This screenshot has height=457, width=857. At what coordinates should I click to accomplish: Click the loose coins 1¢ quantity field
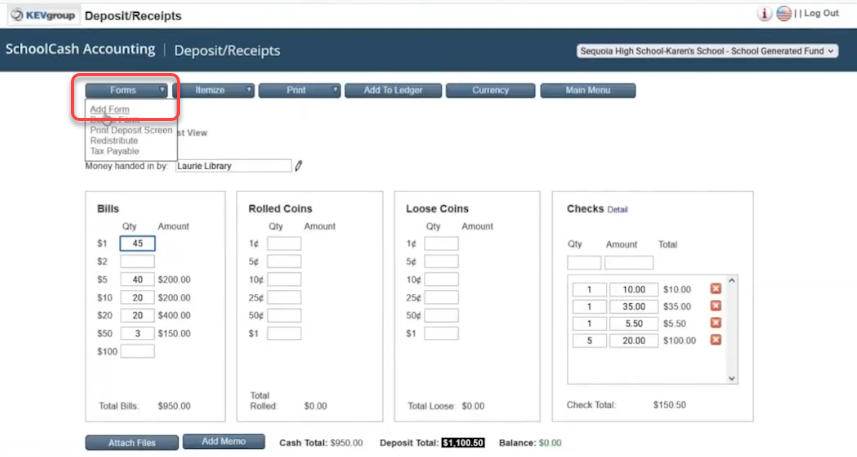pyautogui.click(x=441, y=243)
